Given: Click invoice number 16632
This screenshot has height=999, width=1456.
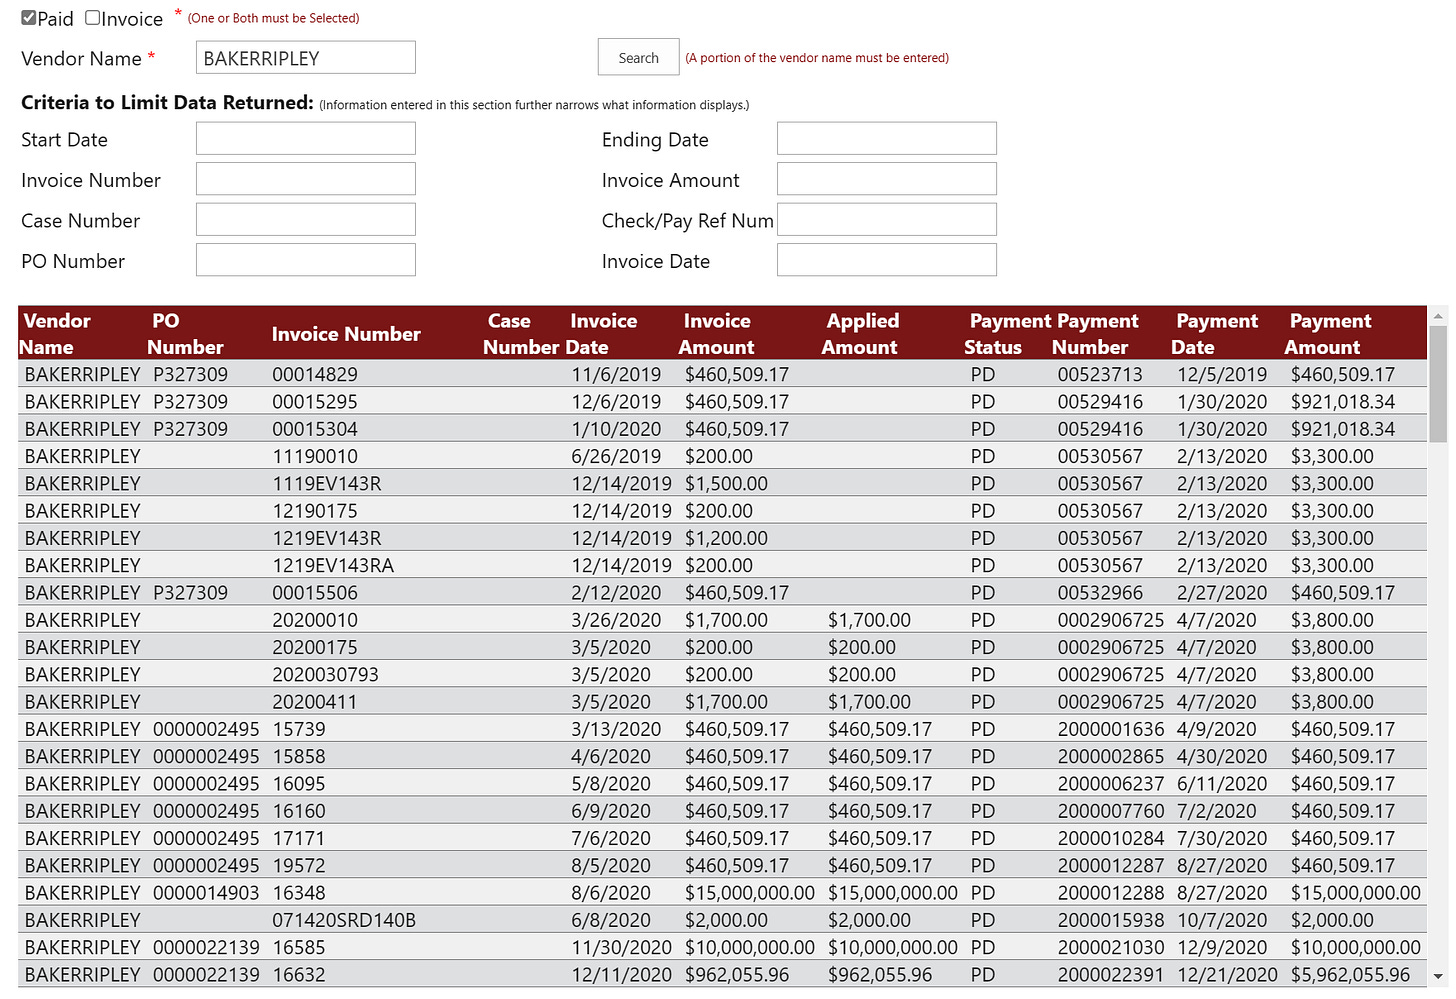Looking at the screenshot, I should pos(299,975).
